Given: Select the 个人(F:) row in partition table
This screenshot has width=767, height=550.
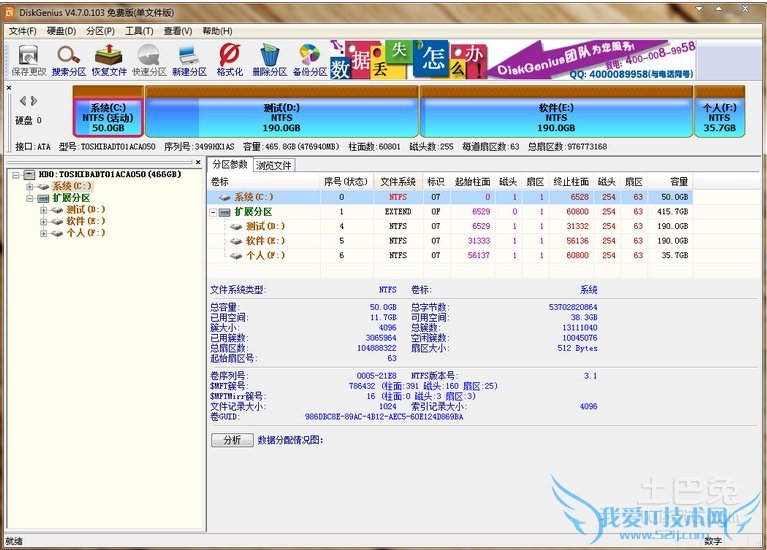Looking at the screenshot, I should point(450,255).
